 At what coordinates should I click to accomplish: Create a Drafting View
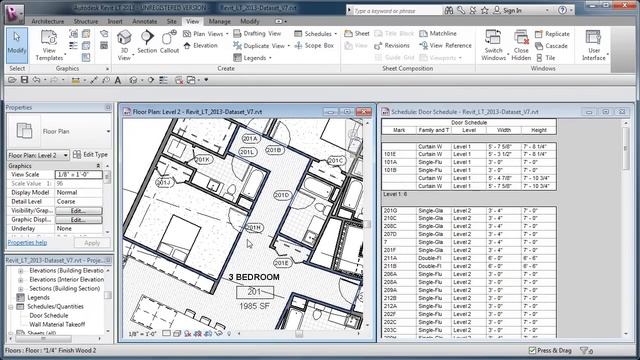[x=257, y=33]
